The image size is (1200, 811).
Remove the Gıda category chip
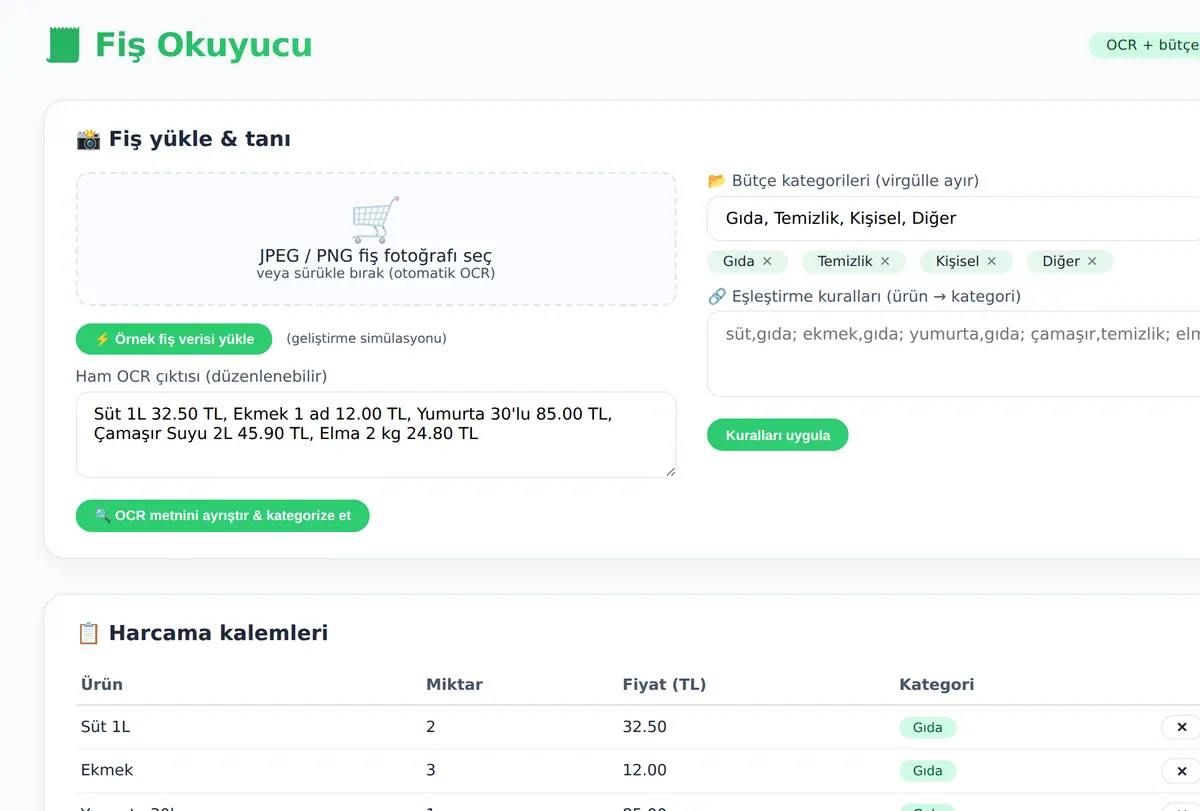point(767,261)
